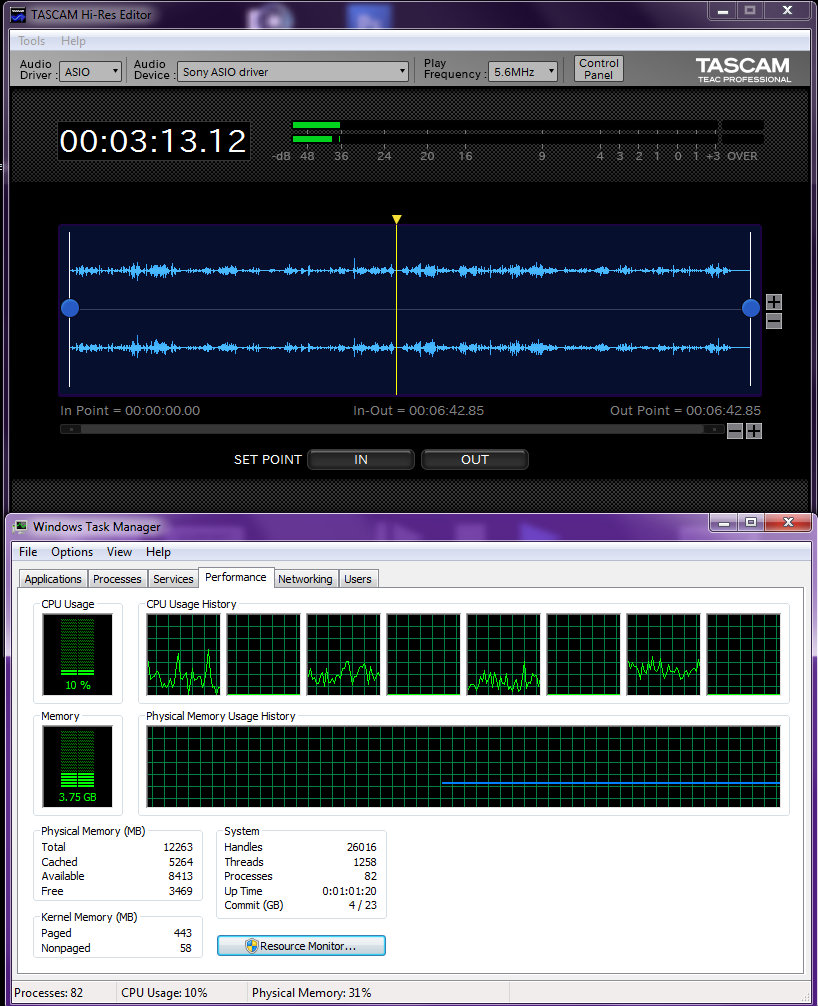Click the waveform vertical zoom-out minus icon
Viewport: 818px width, 1006px height.
coord(774,321)
